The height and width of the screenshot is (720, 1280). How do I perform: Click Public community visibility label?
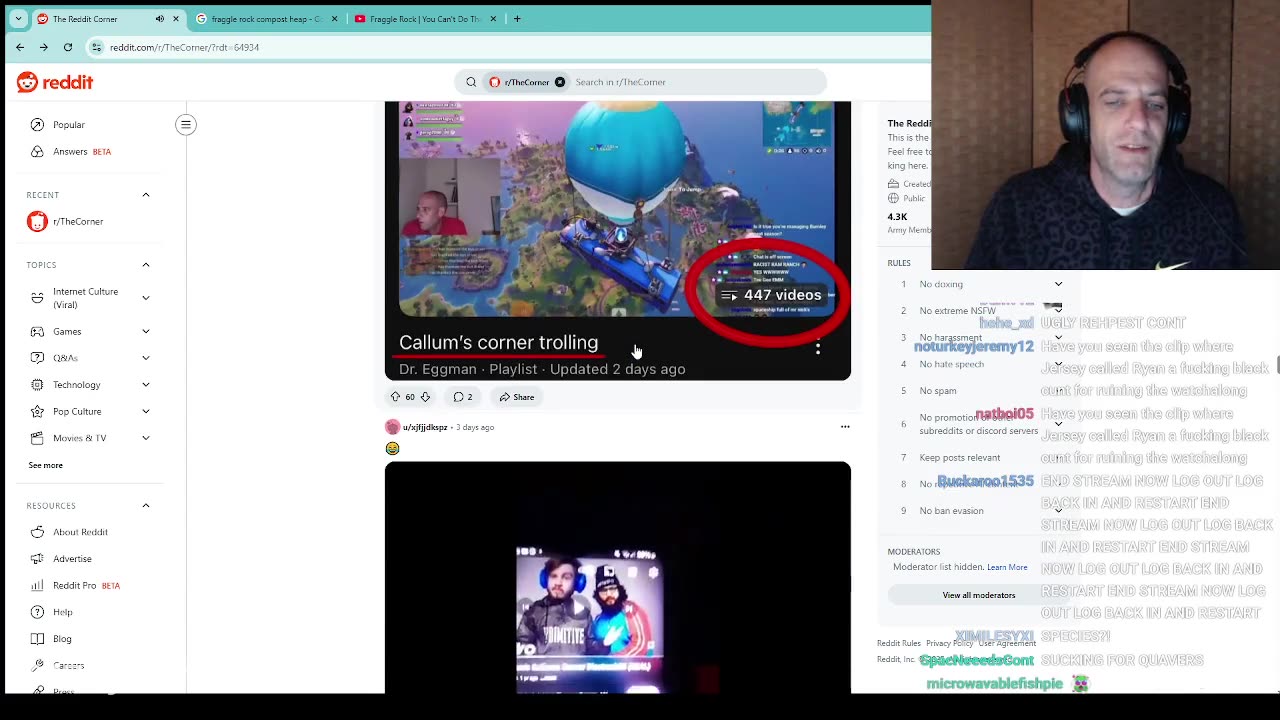(915, 198)
